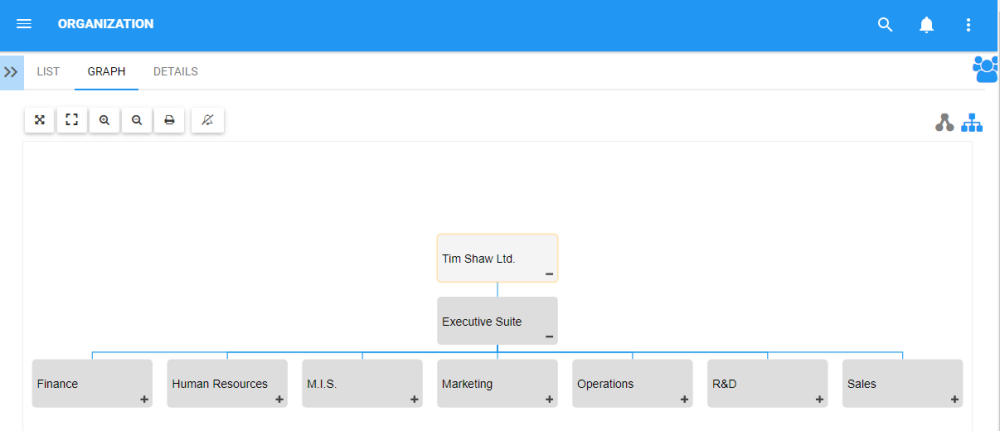The width and height of the screenshot is (1000, 431).
Task: Open the notifications bell
Action: (x=927, y=25)
